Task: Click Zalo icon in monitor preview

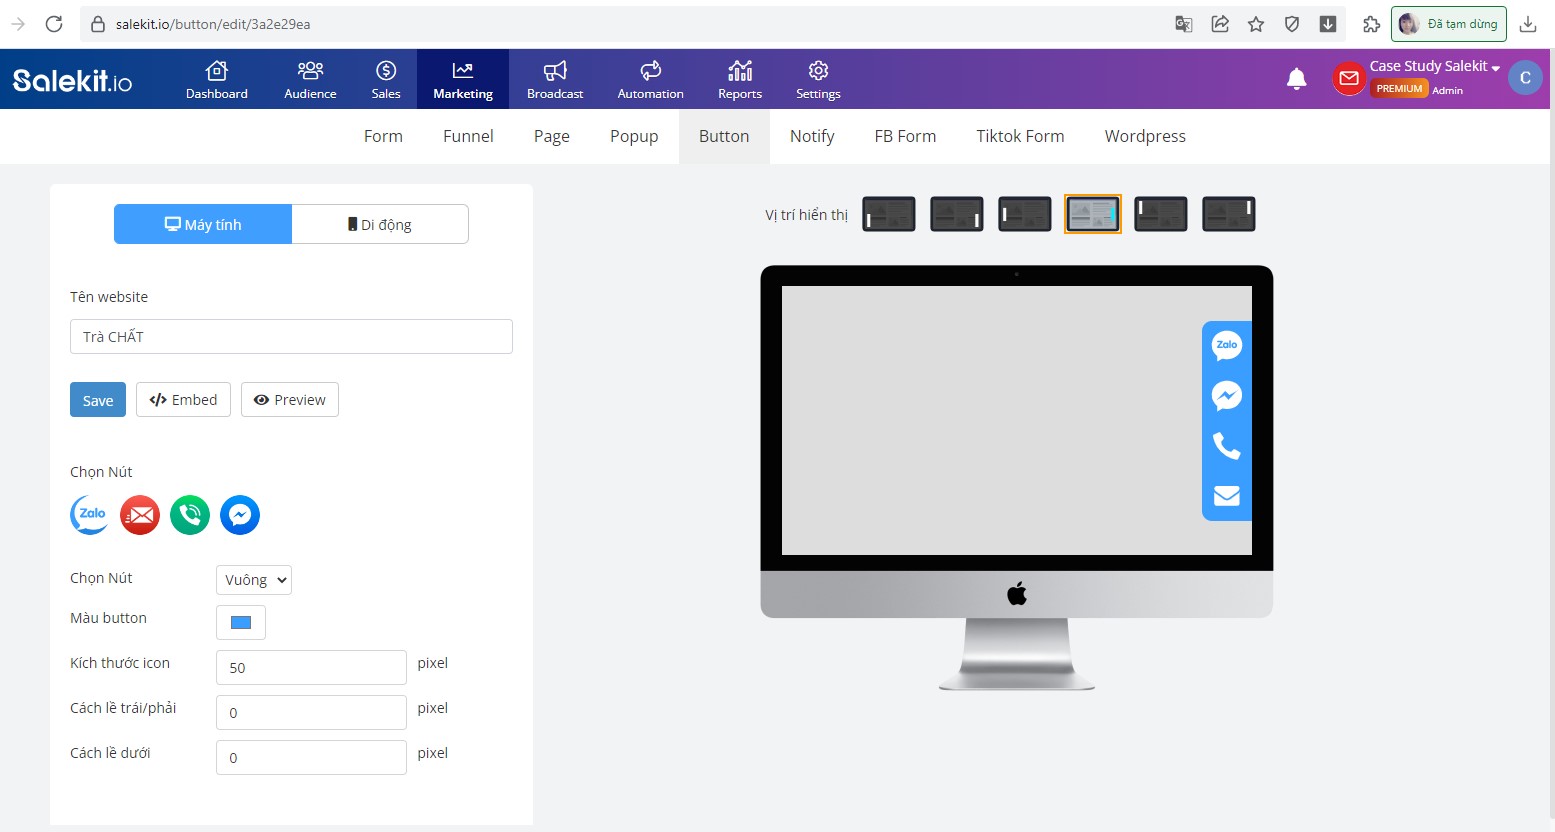Action: pos(1227,345)
